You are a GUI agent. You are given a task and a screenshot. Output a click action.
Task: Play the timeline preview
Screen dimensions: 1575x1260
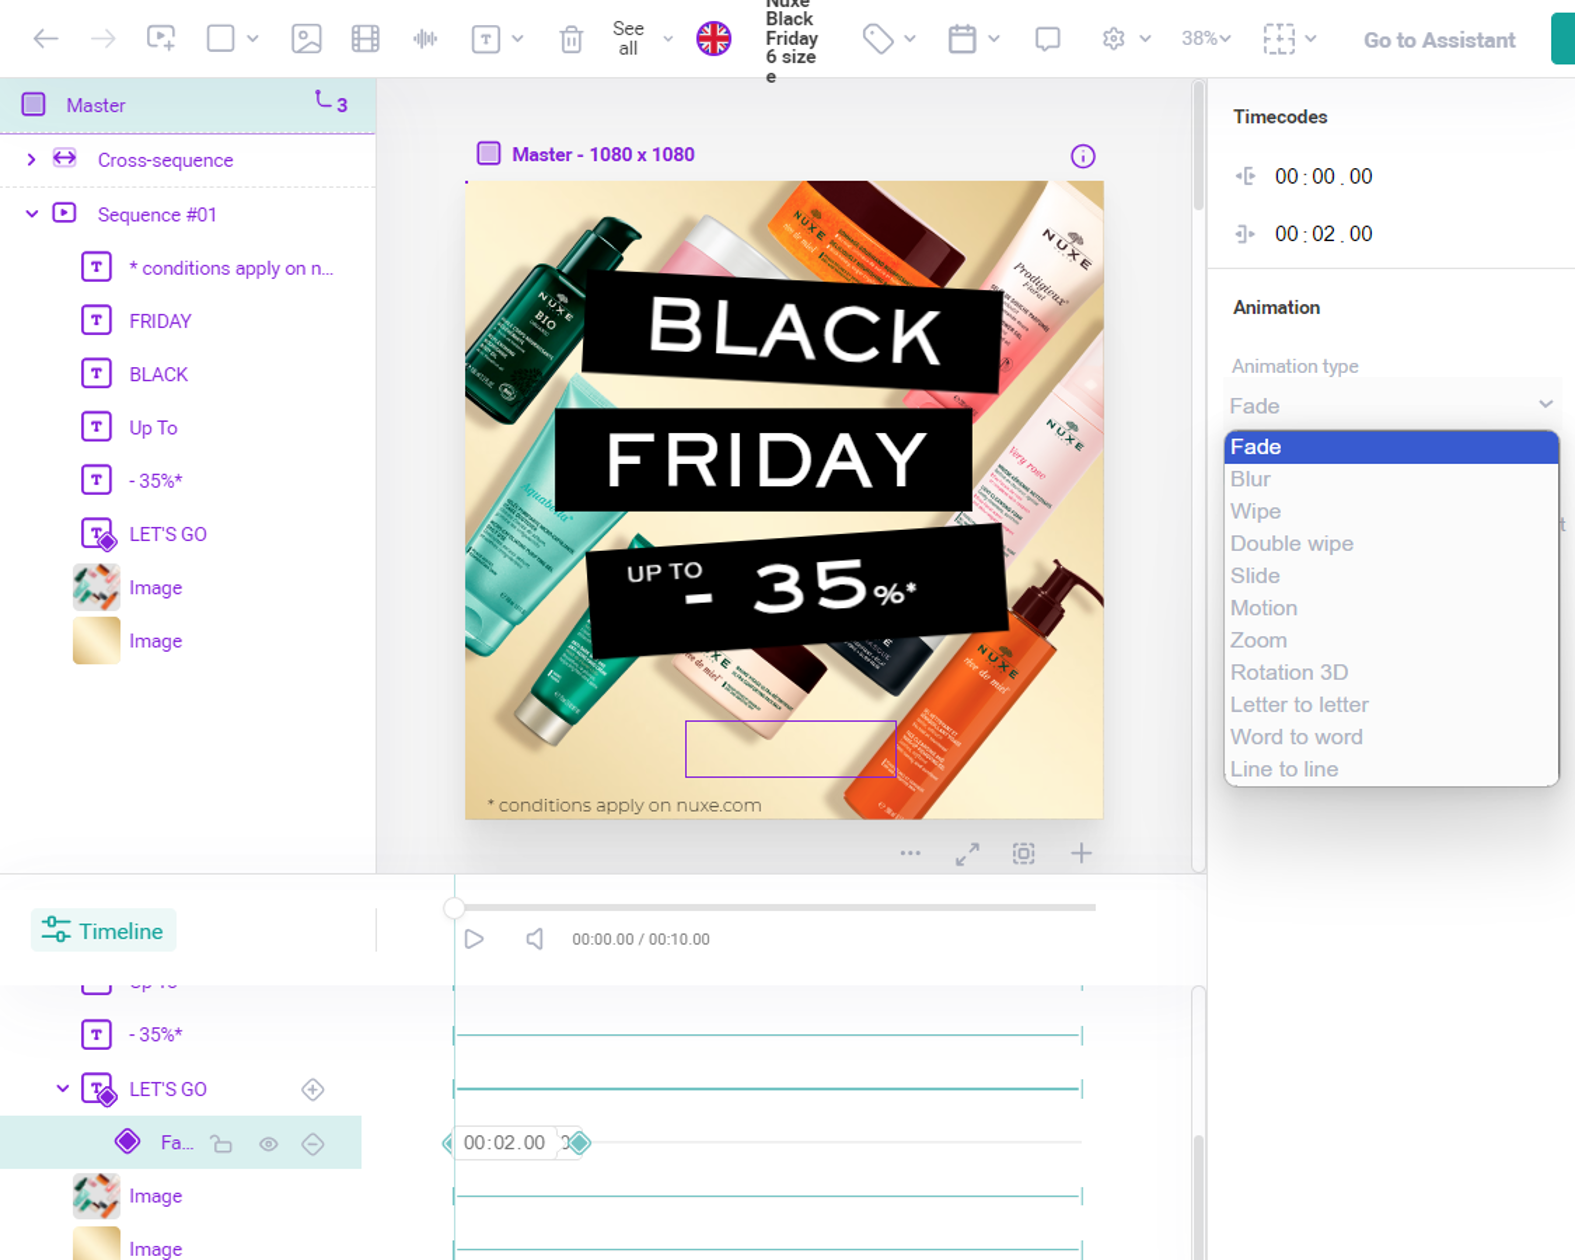pos(474,939)
